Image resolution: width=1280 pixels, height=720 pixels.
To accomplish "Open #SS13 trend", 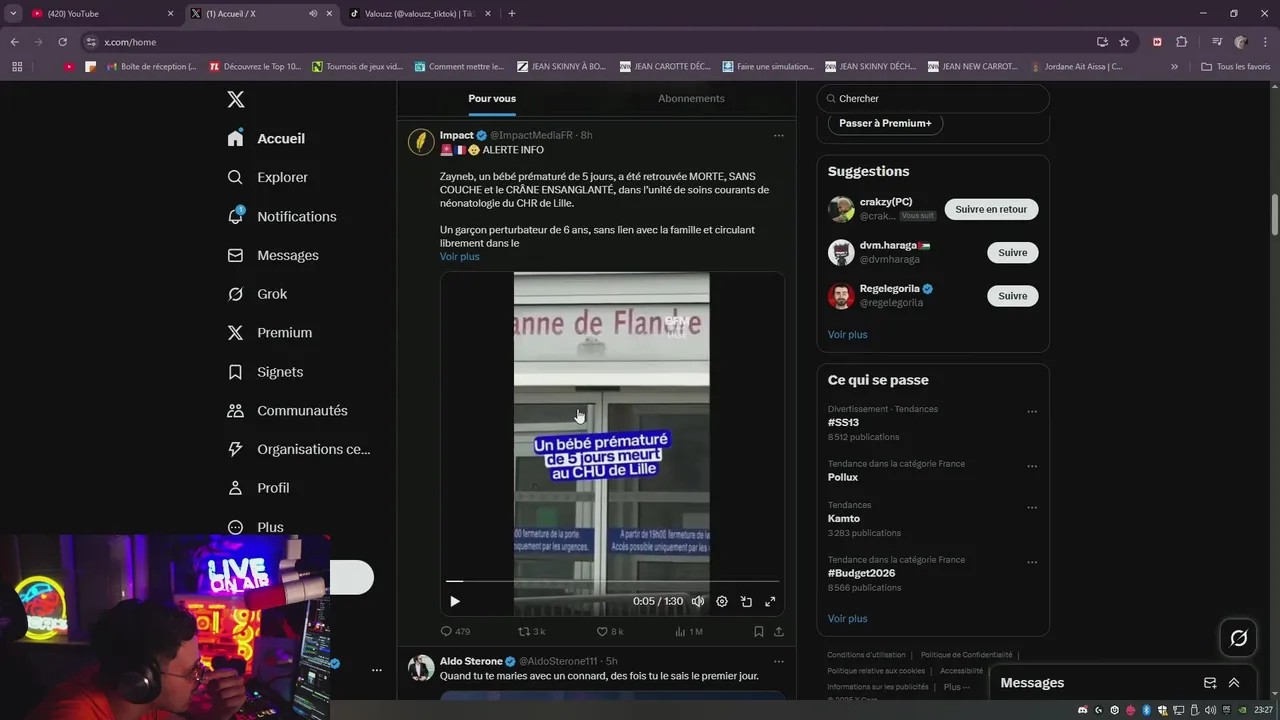I will click(843, 422).
